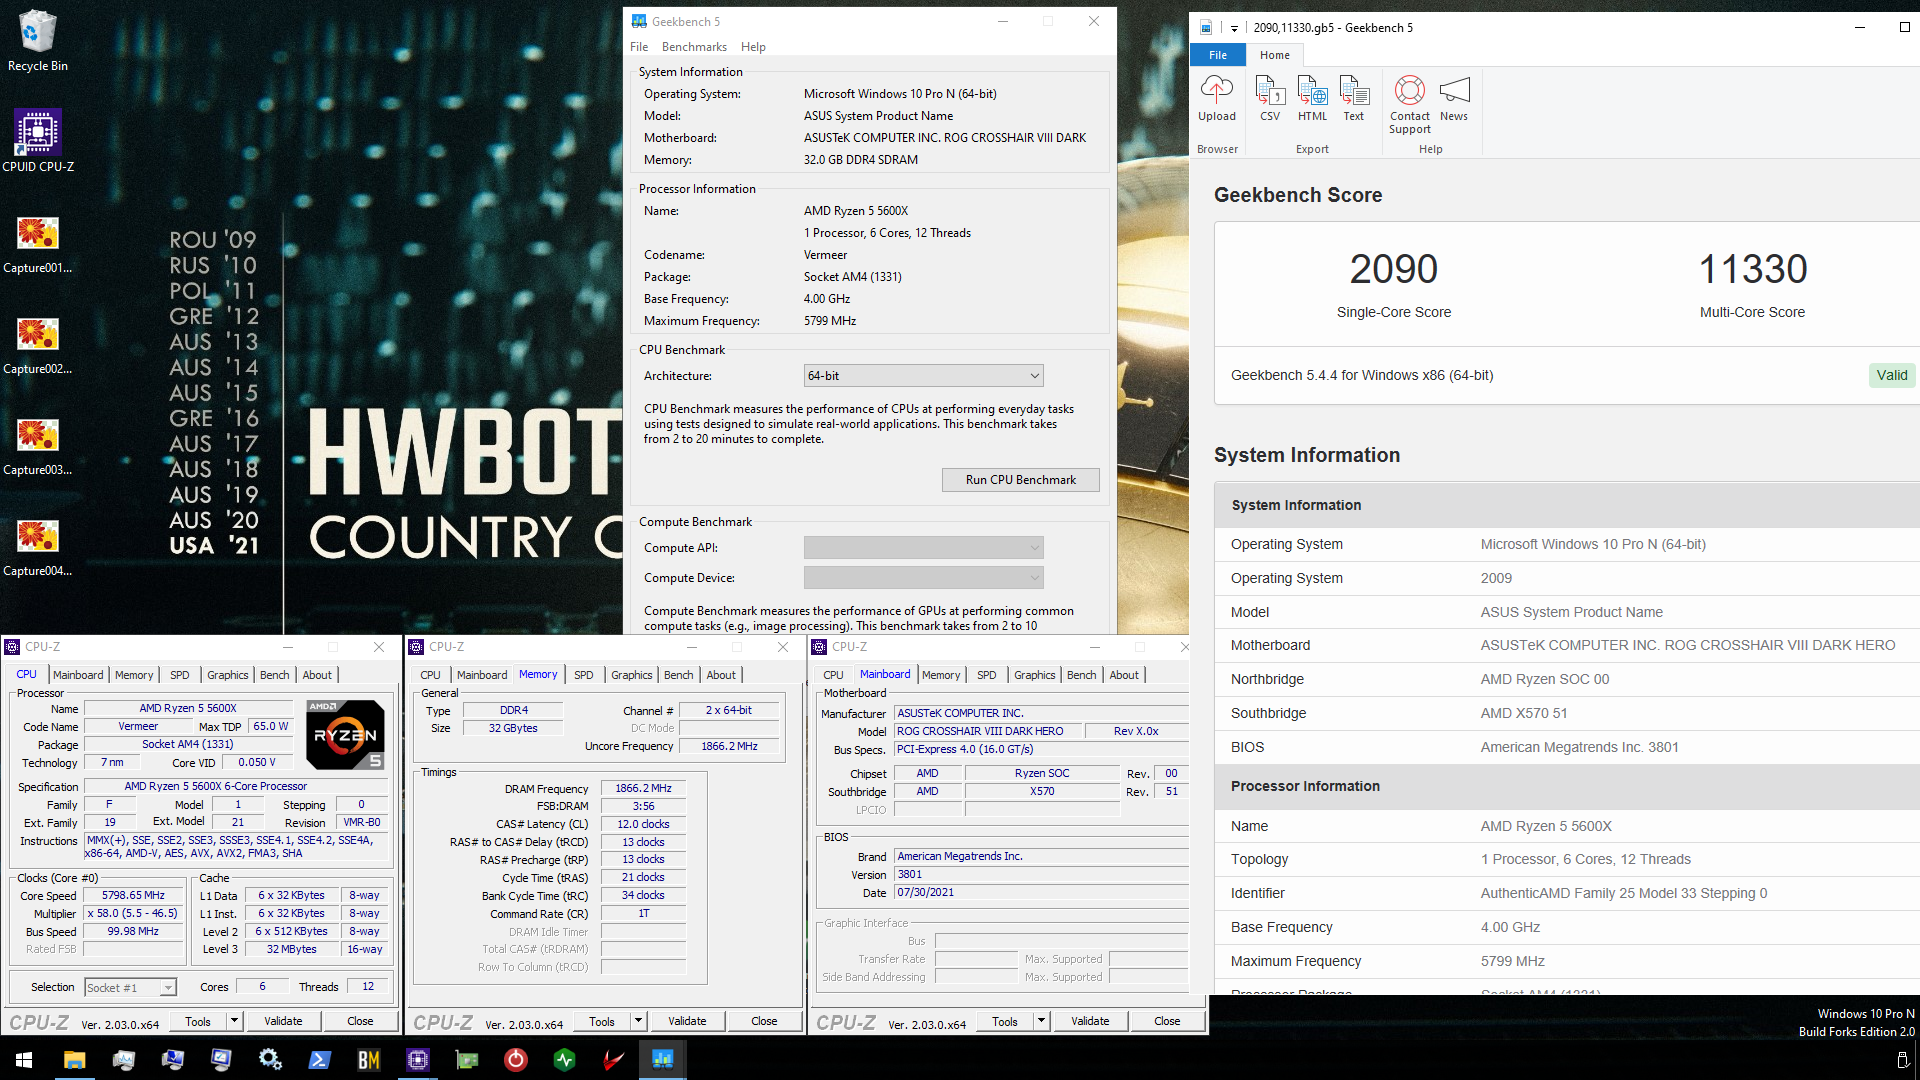
Task: Open the Compute API dropdown
Action: point(924,548)
